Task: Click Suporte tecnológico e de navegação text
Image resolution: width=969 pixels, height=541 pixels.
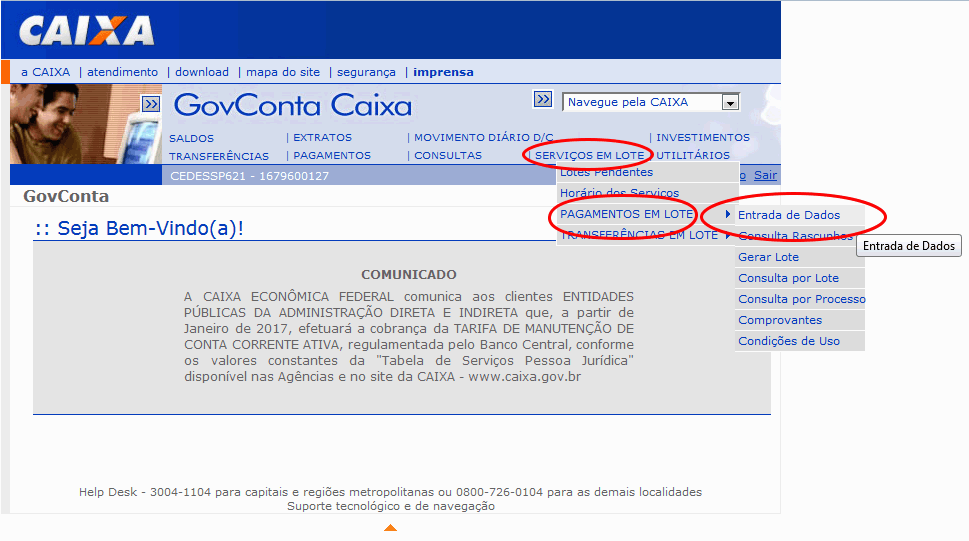Action: (391, 506)
